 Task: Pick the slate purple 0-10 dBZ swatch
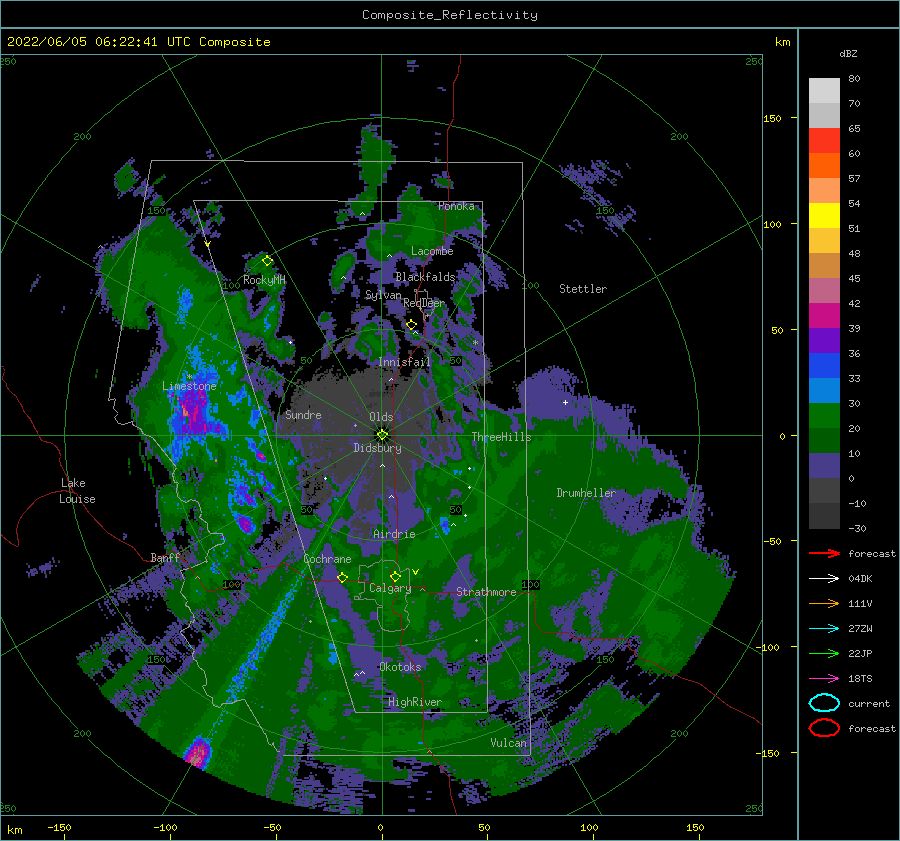click(x=824, y=466)
